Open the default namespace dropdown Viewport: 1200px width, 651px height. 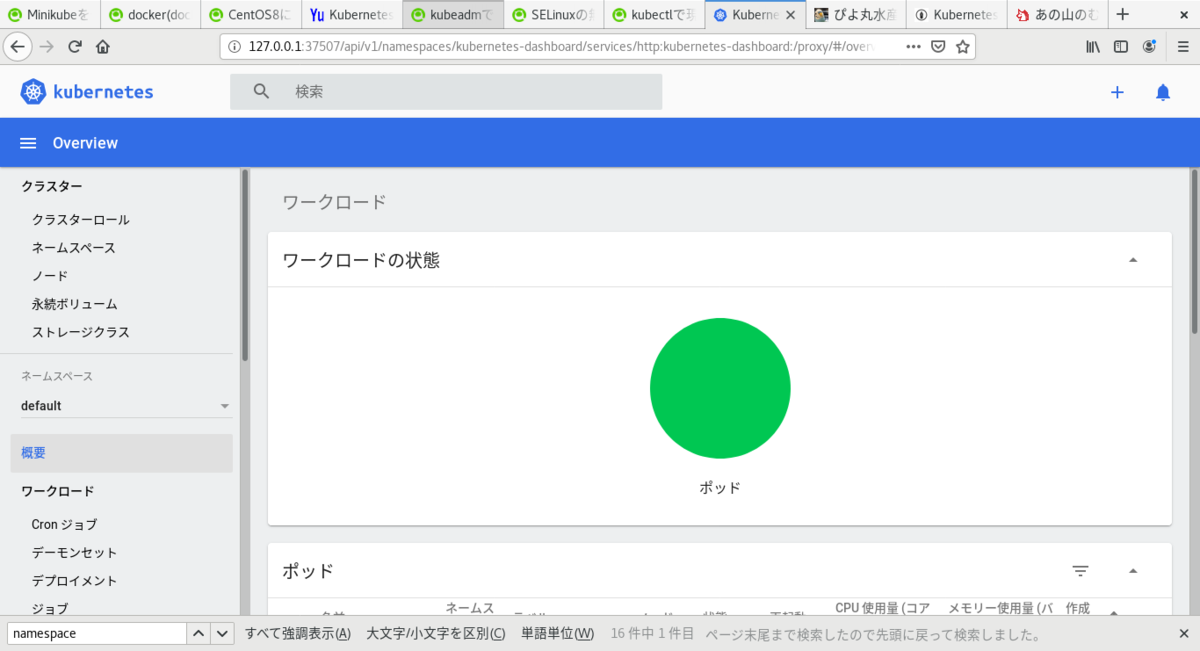(x=126, y=406)
